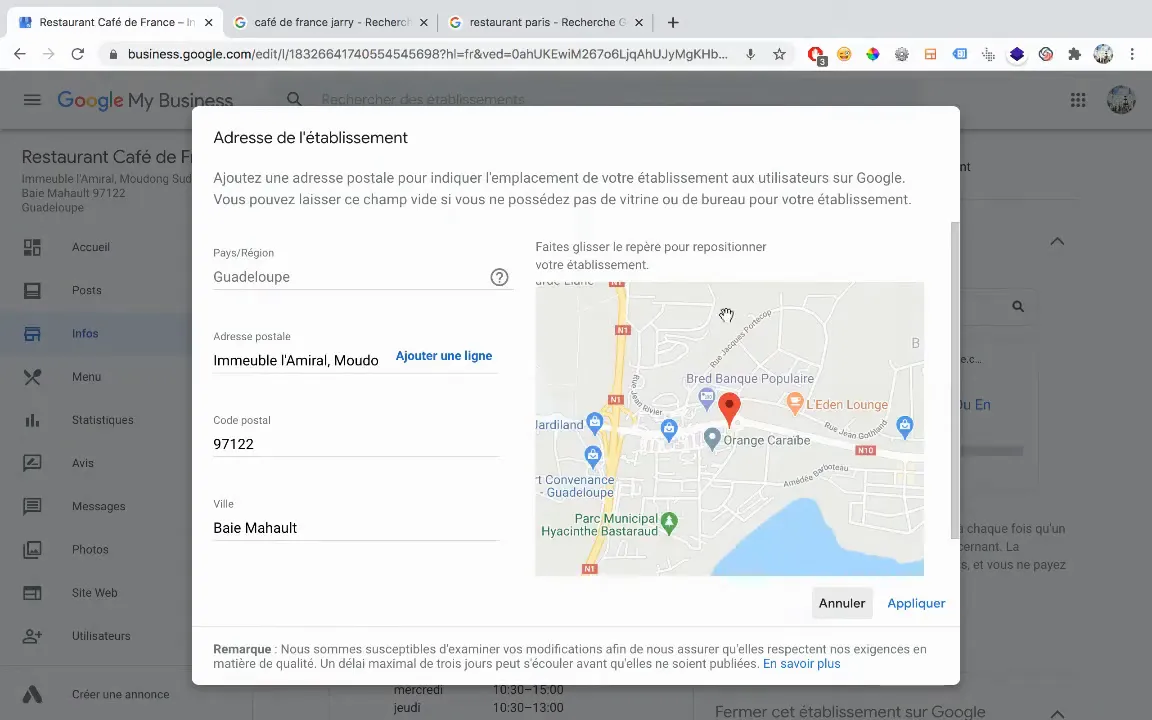Click the Parc Municipal green map marker
Image resolution: width=1152 pixels, height=720 pixels.
(x=669, y=522)
